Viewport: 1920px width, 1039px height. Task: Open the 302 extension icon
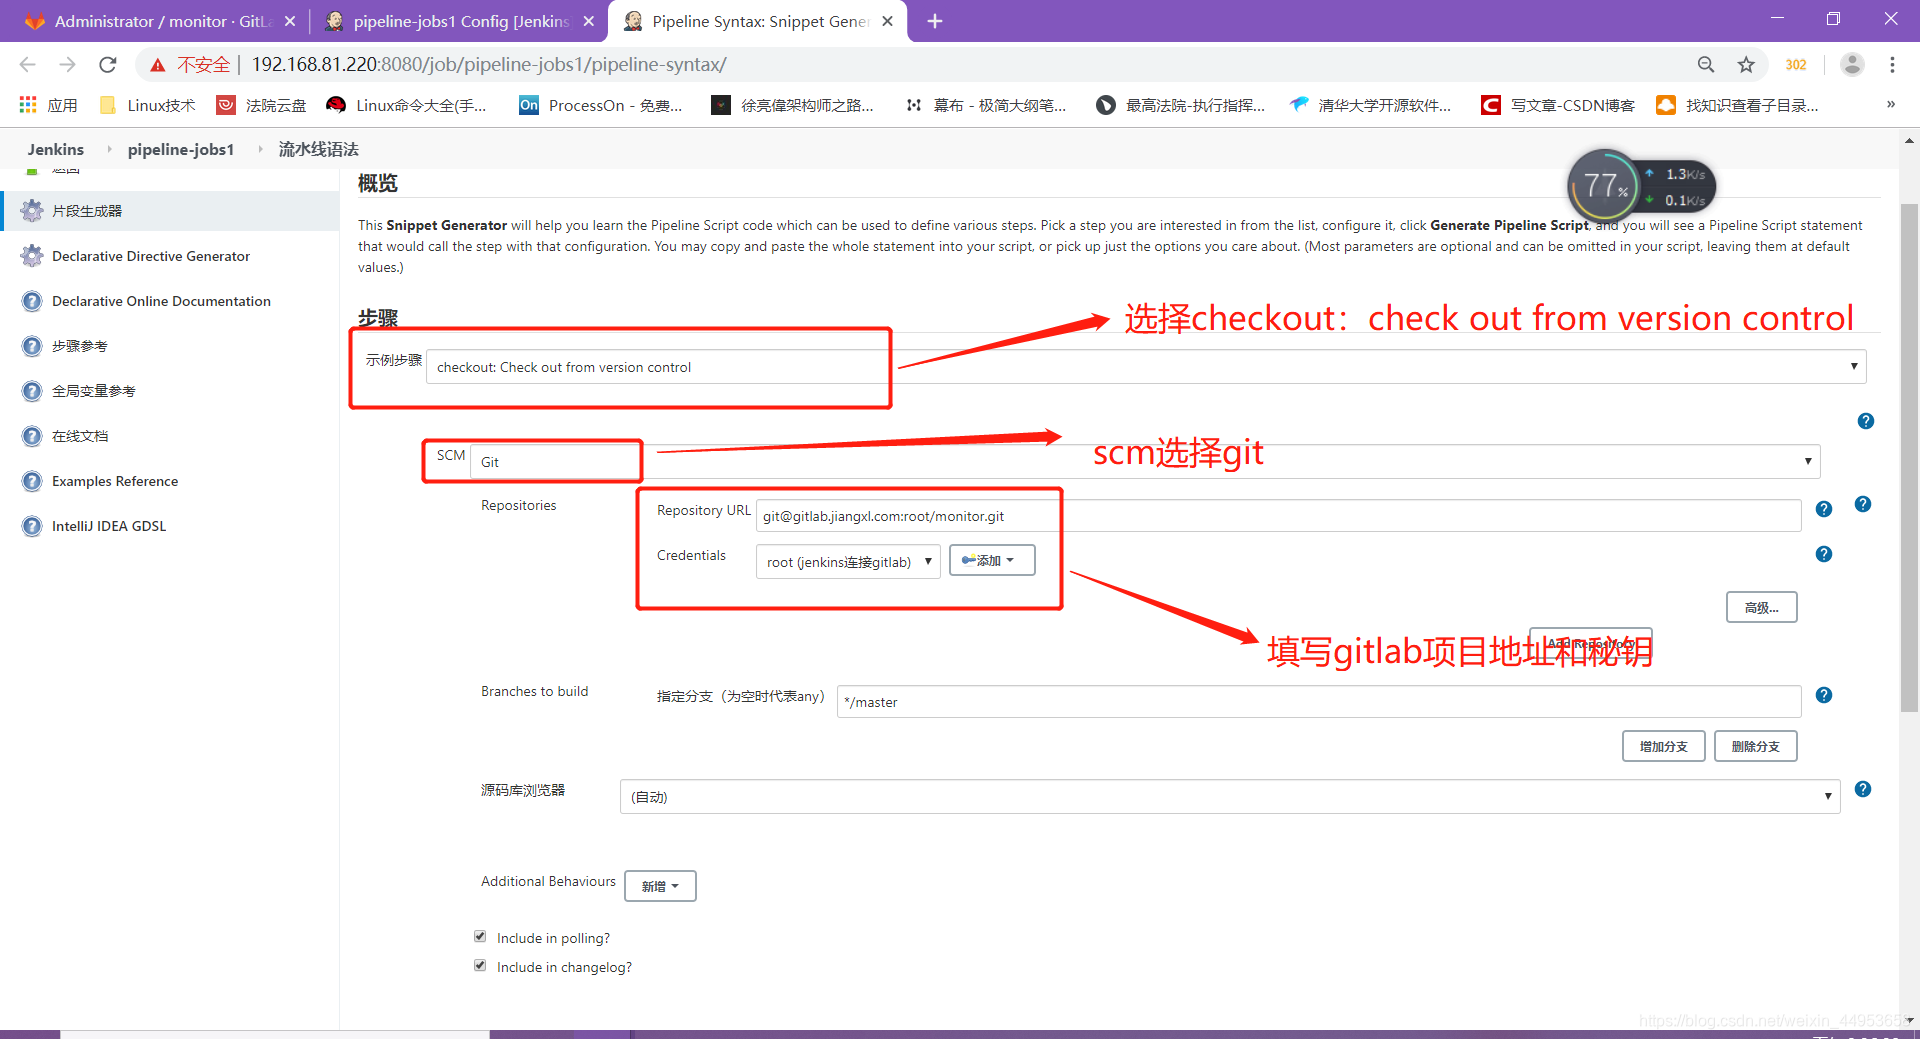point(1796,65)
